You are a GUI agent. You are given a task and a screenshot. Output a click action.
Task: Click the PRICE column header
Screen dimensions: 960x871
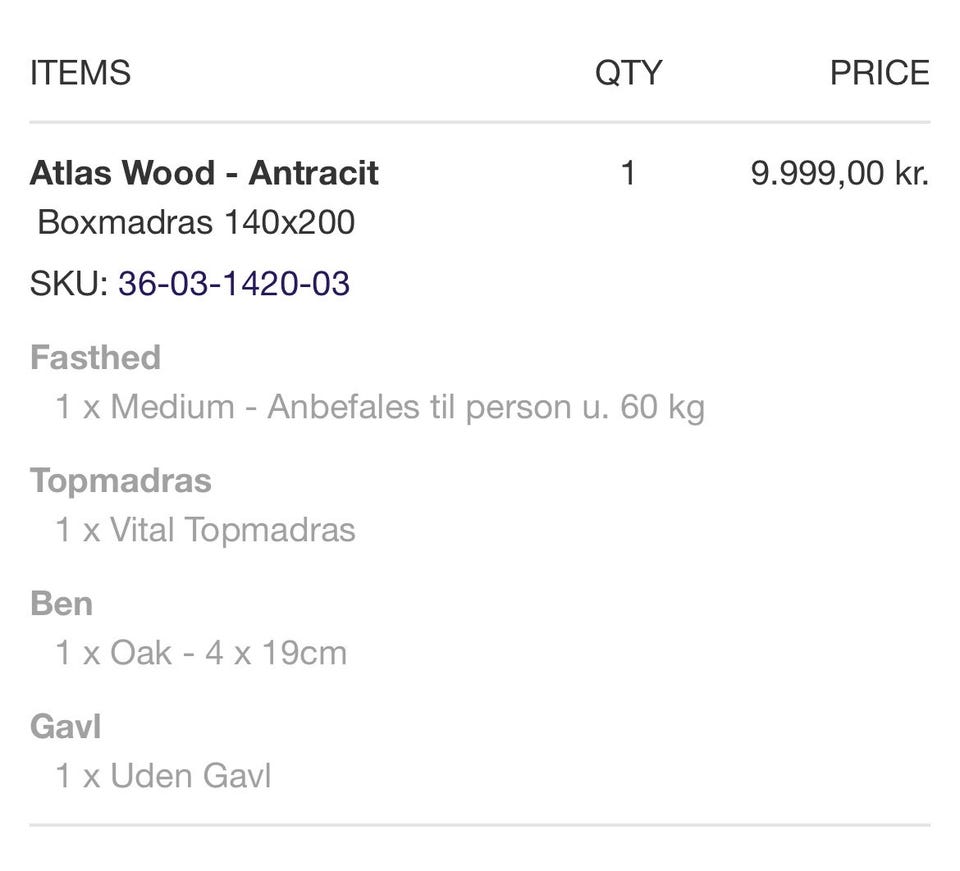pos(879,73)
